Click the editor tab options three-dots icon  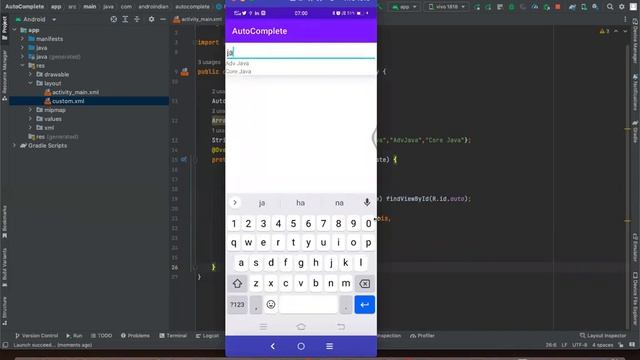pyautogui.click(x=625, y=19)
